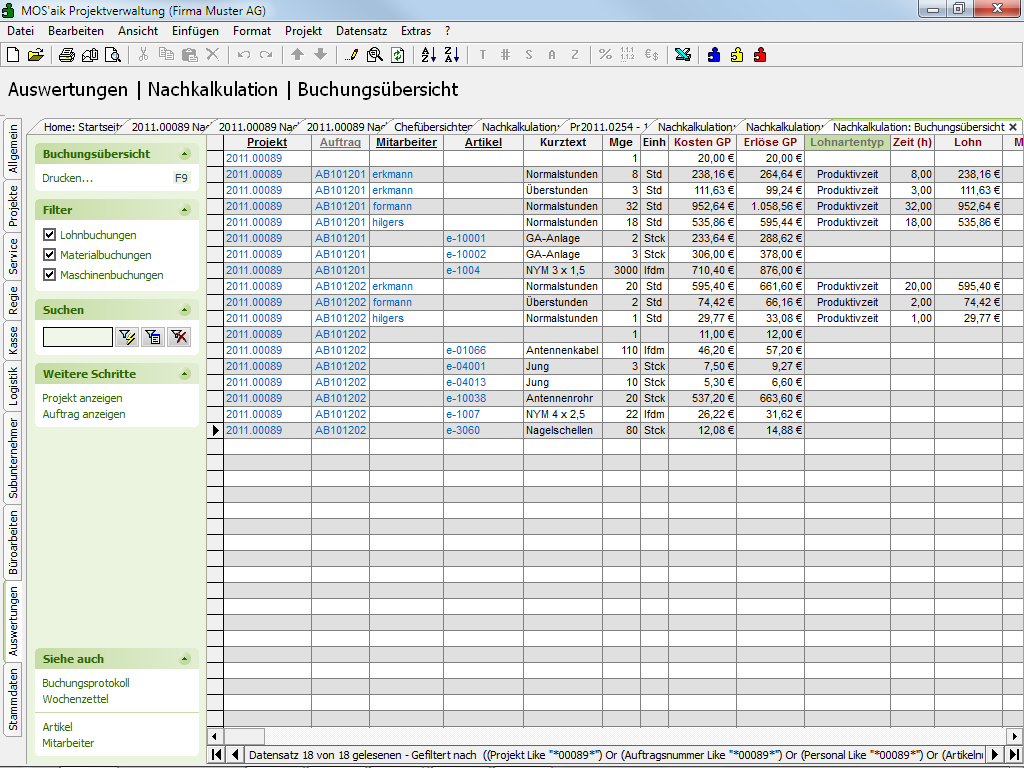Switch to the Home: Startseite tab

point(81,127)
